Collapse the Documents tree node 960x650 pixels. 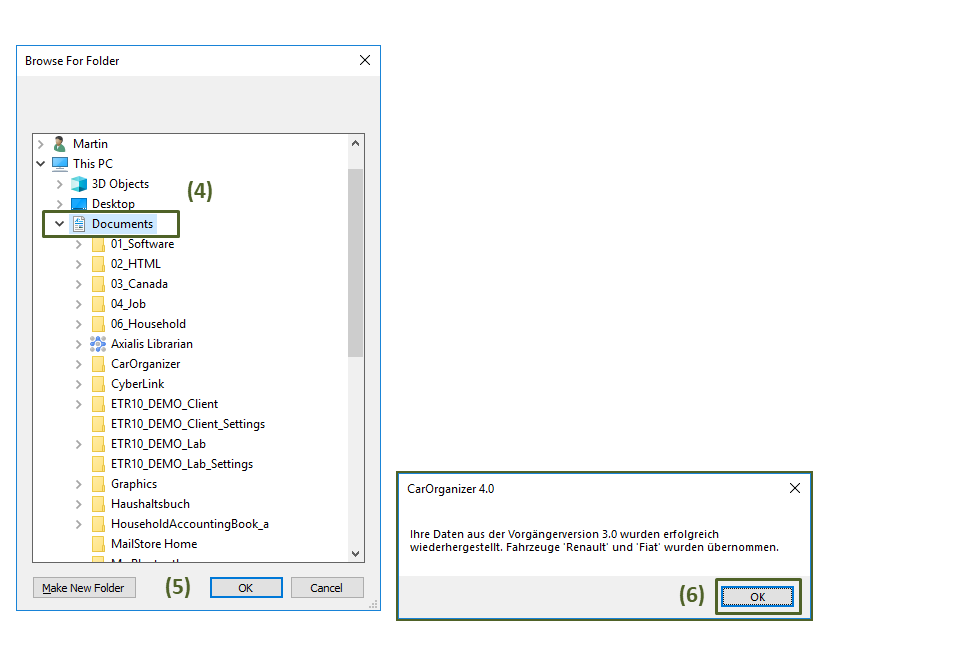click(60, 224)
